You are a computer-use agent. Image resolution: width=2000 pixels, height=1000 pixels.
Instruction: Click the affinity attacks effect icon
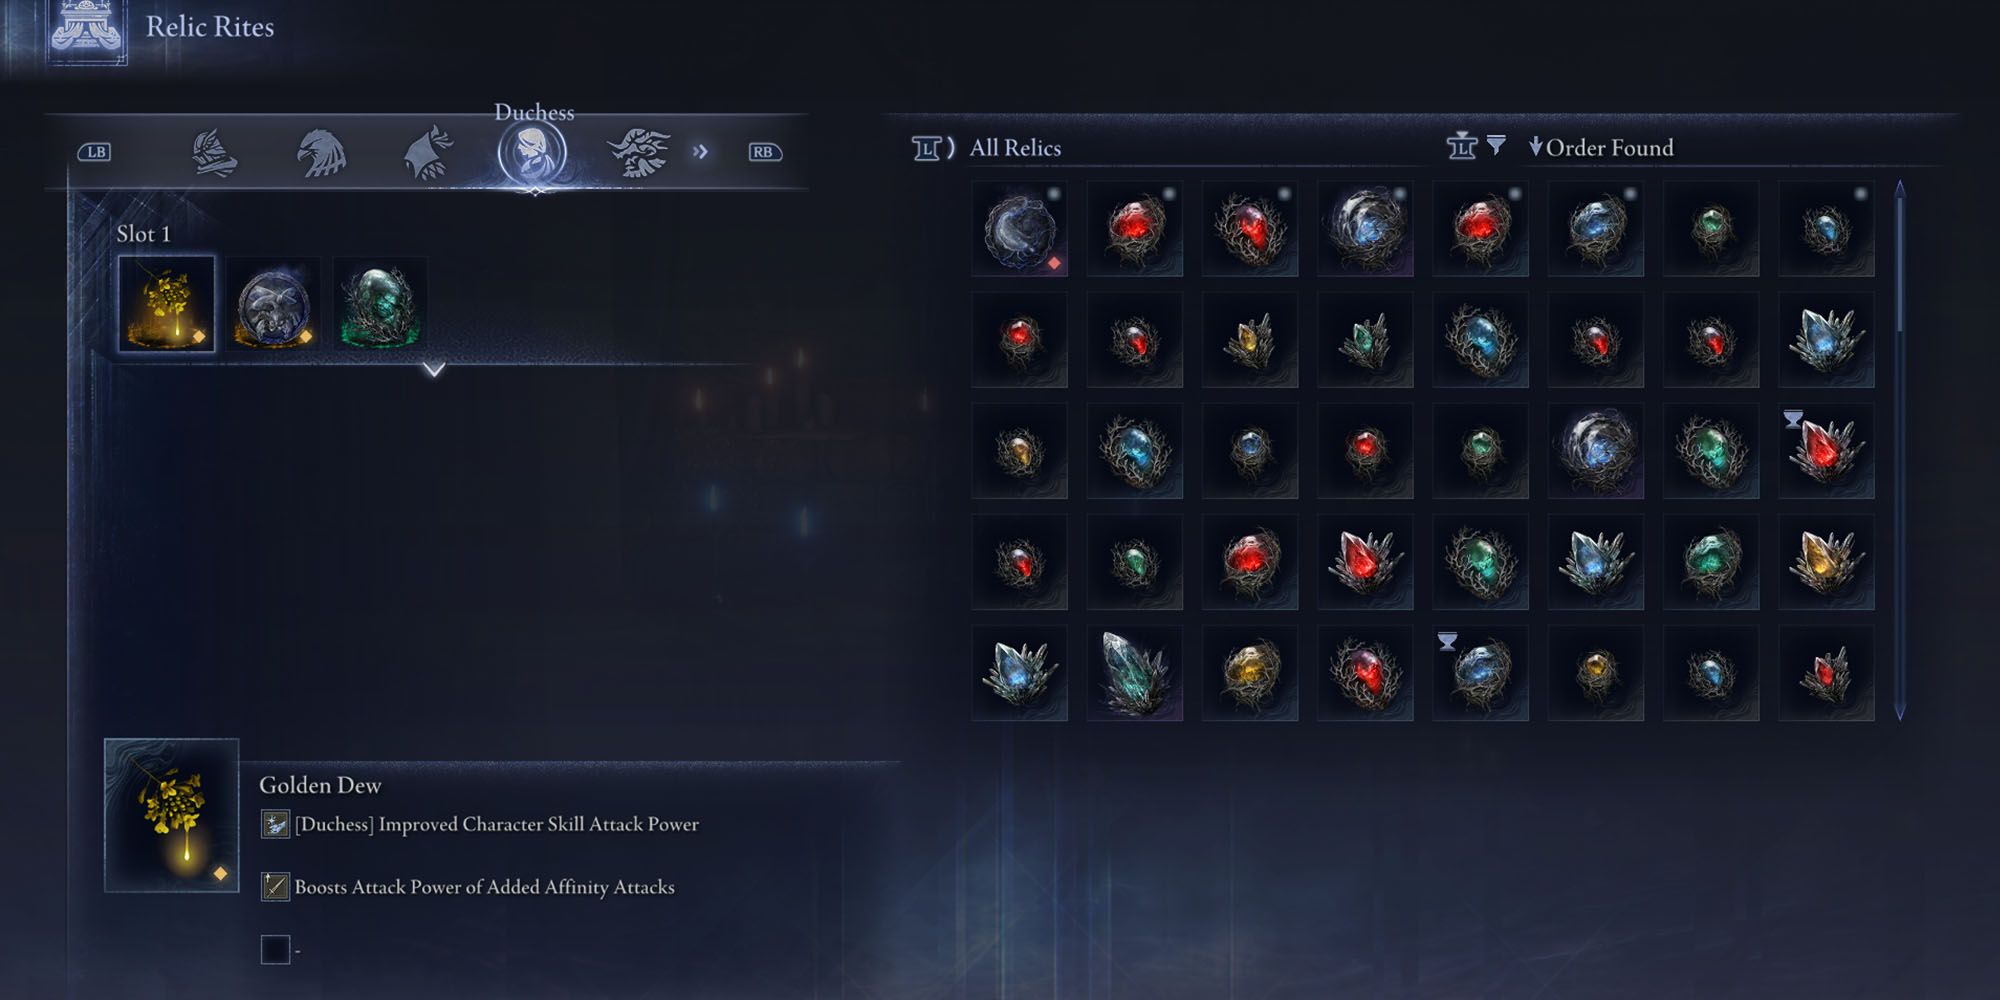(x=275, y=886)
